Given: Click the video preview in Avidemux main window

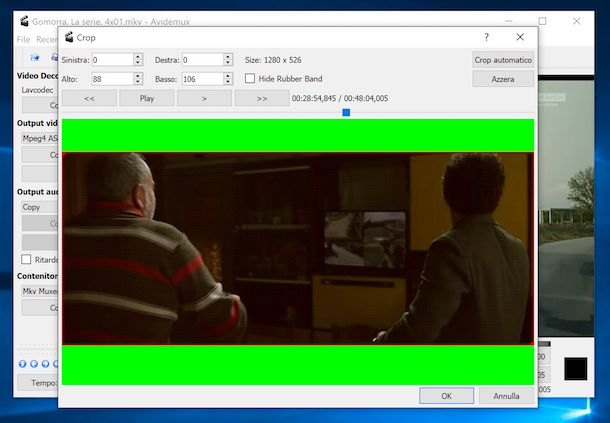Looking at the screenshot, I should pyautogui.click(x=566, y=208).
